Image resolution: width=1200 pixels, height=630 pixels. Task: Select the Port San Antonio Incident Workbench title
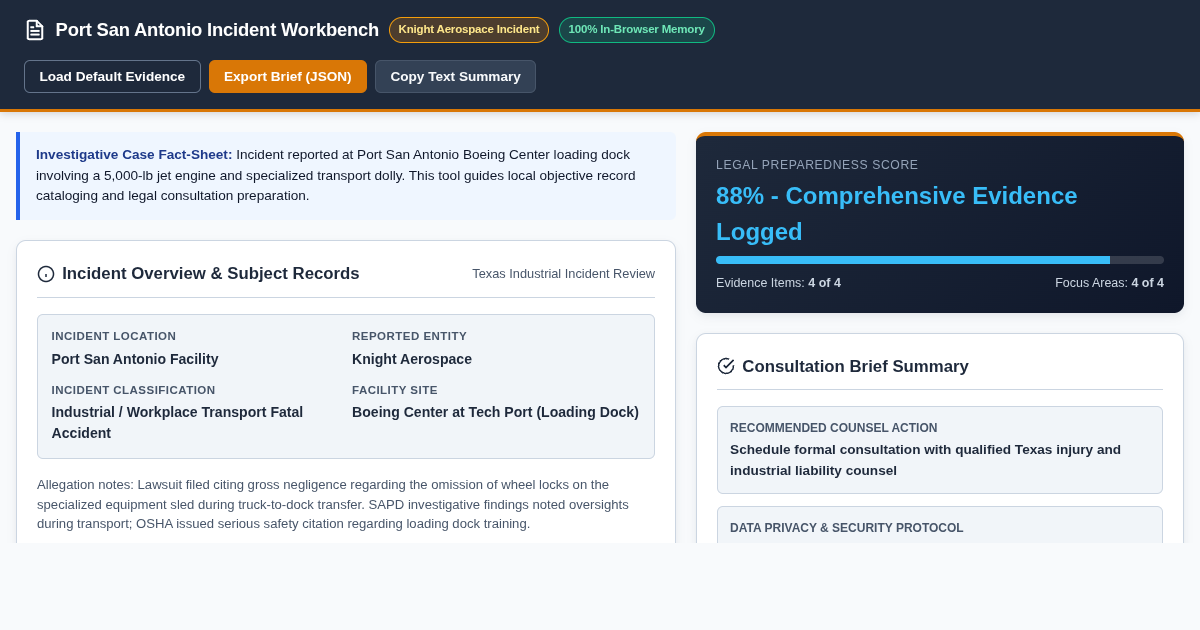(x=217, y=30)
